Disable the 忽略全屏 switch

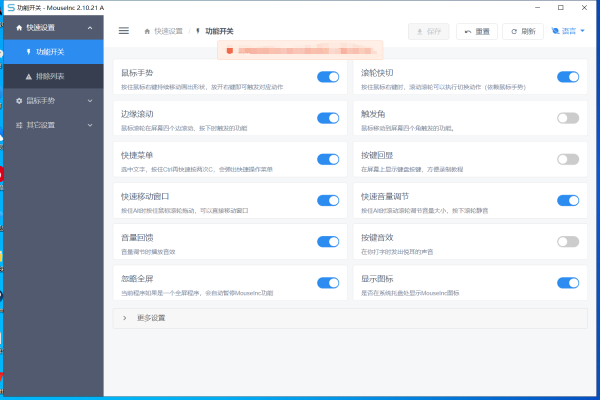(x=328, y=283)
